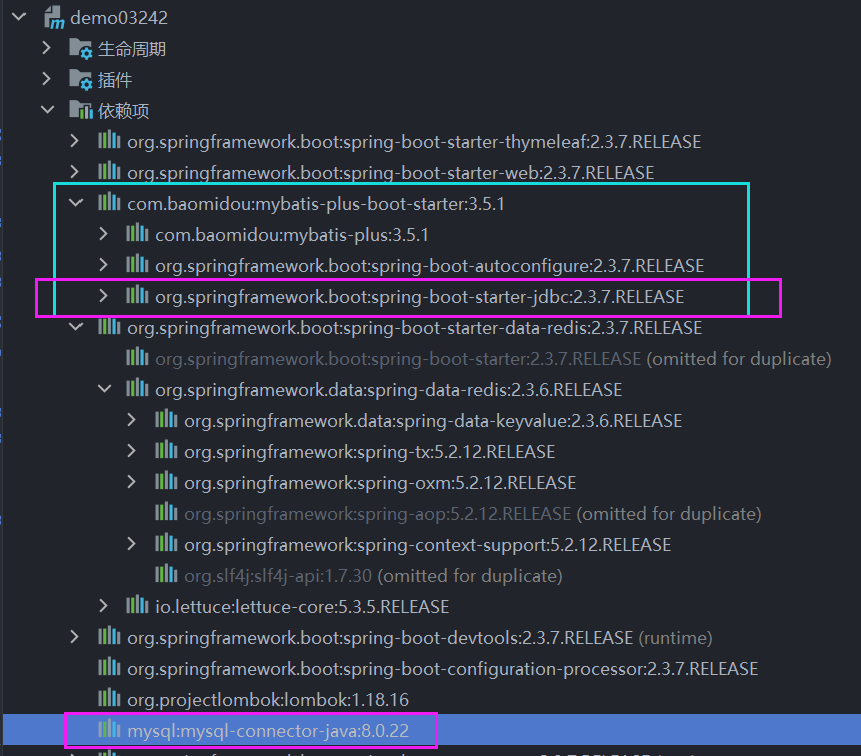Click library icon of spring-oxm:5.2.12

[166, 481]
